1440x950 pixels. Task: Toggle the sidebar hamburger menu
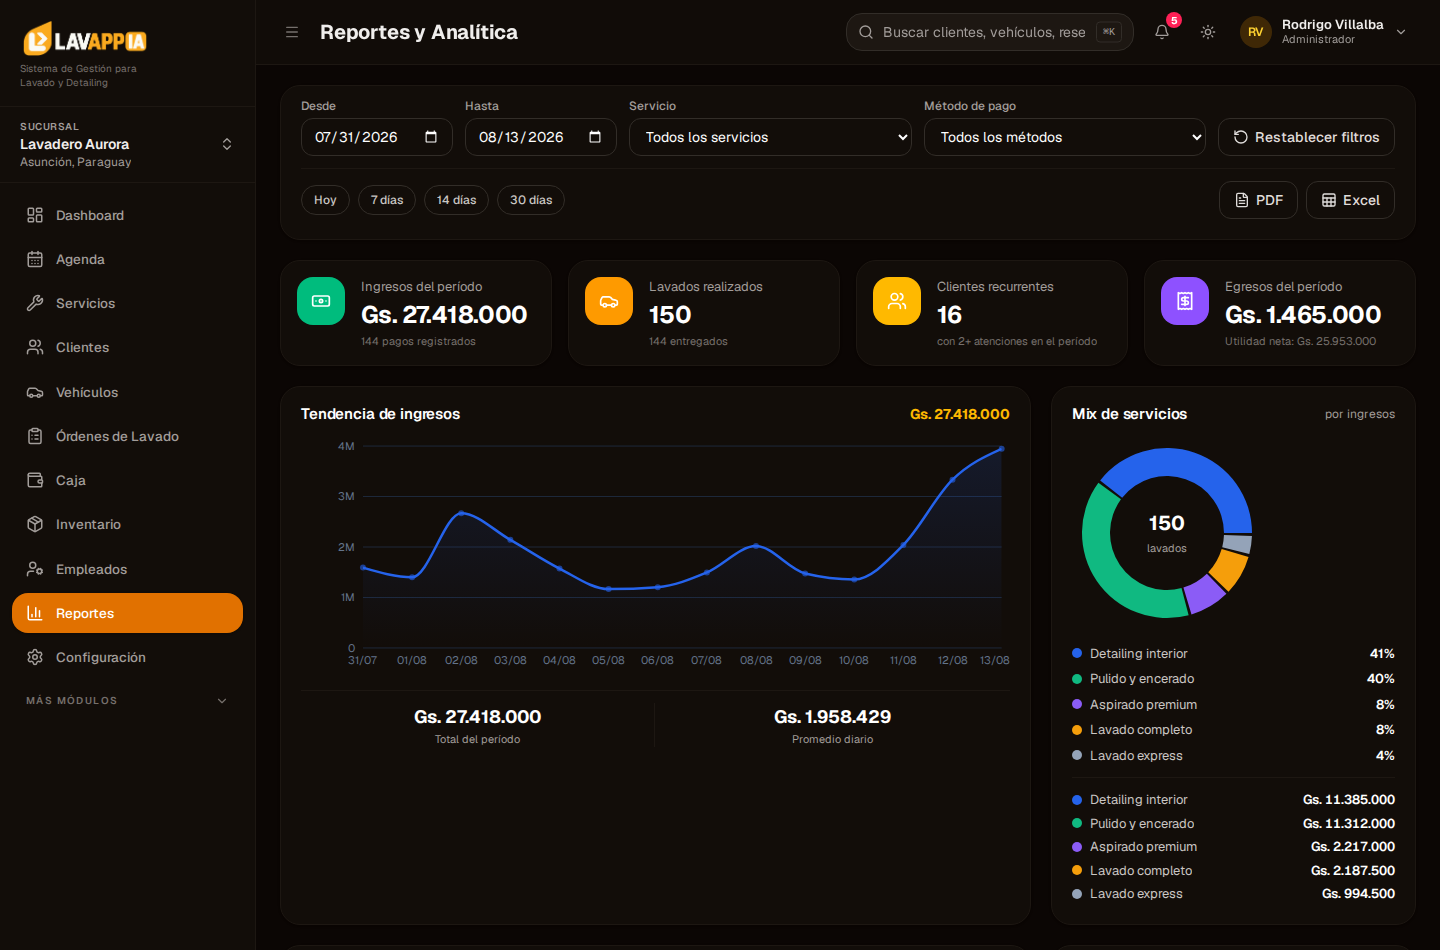292,32
